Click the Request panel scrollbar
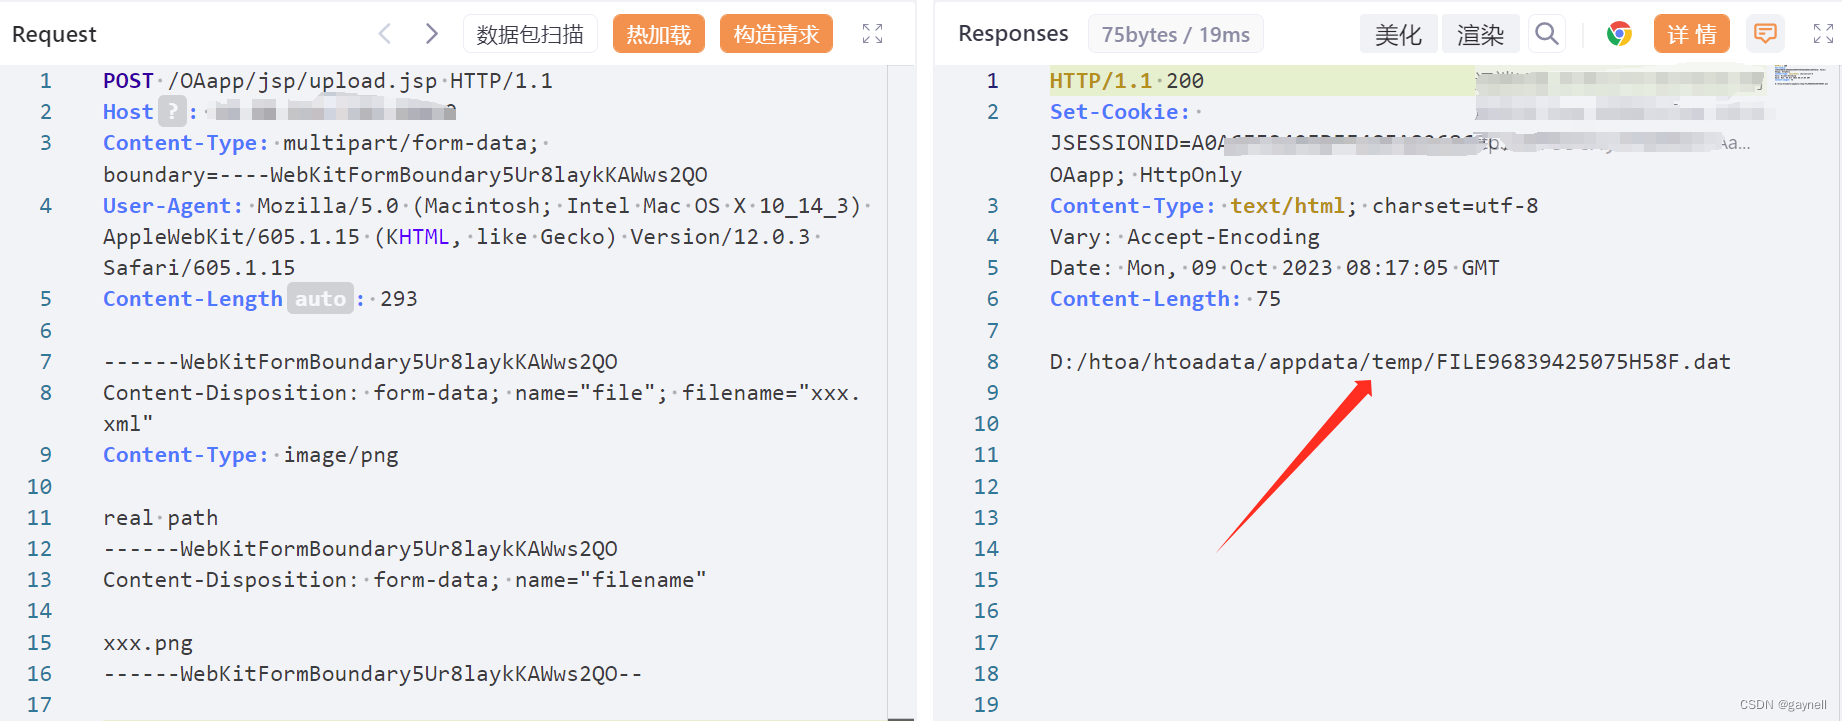This screenshot has height=721, width=1842. click(901, 393)
